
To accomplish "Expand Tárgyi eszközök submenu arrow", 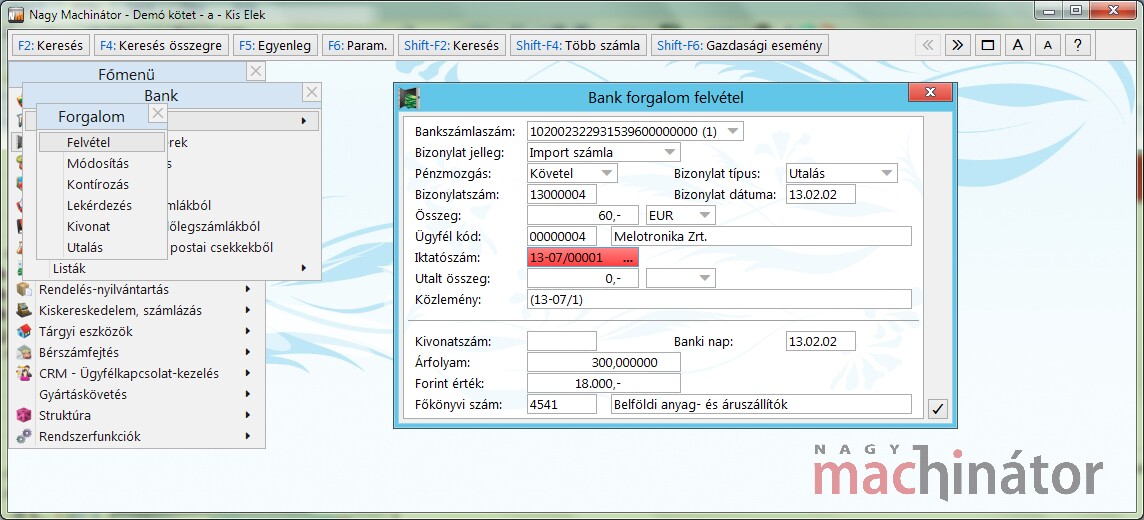I will (x=248, y=331).
